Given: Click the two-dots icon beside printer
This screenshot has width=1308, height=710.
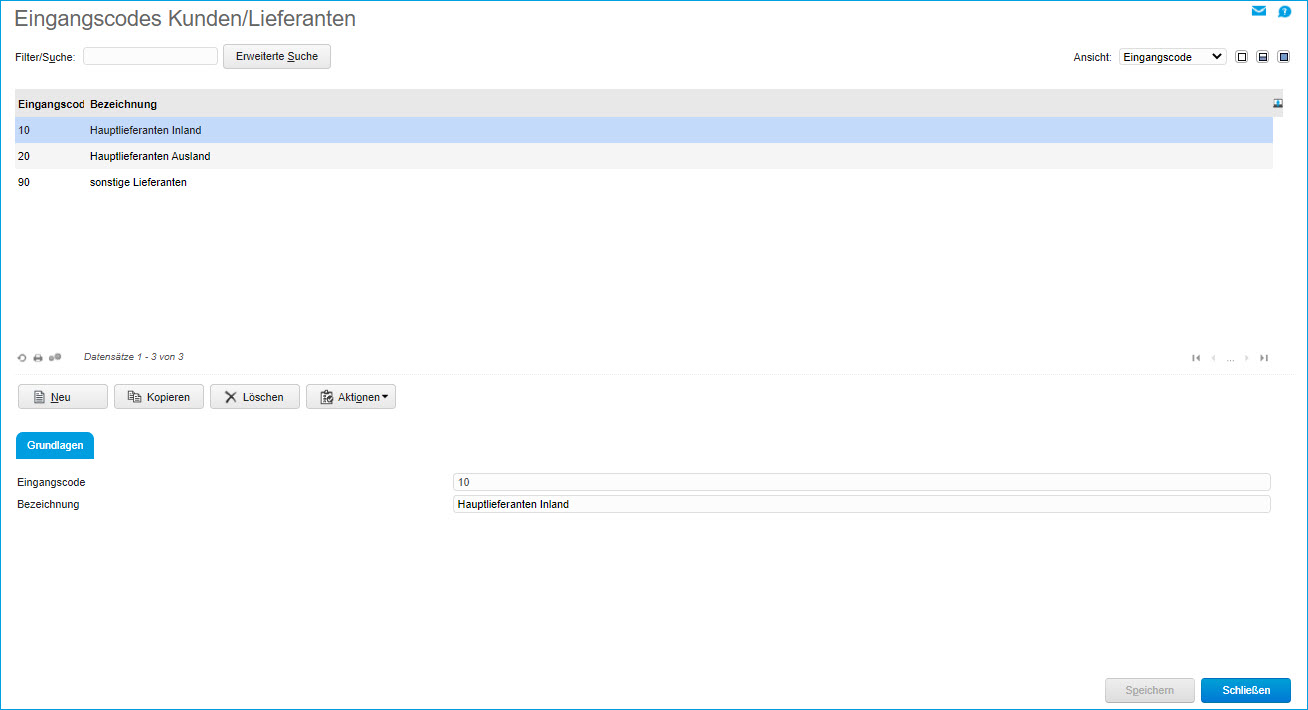Looking at the screenshot, I should (55, 357).
